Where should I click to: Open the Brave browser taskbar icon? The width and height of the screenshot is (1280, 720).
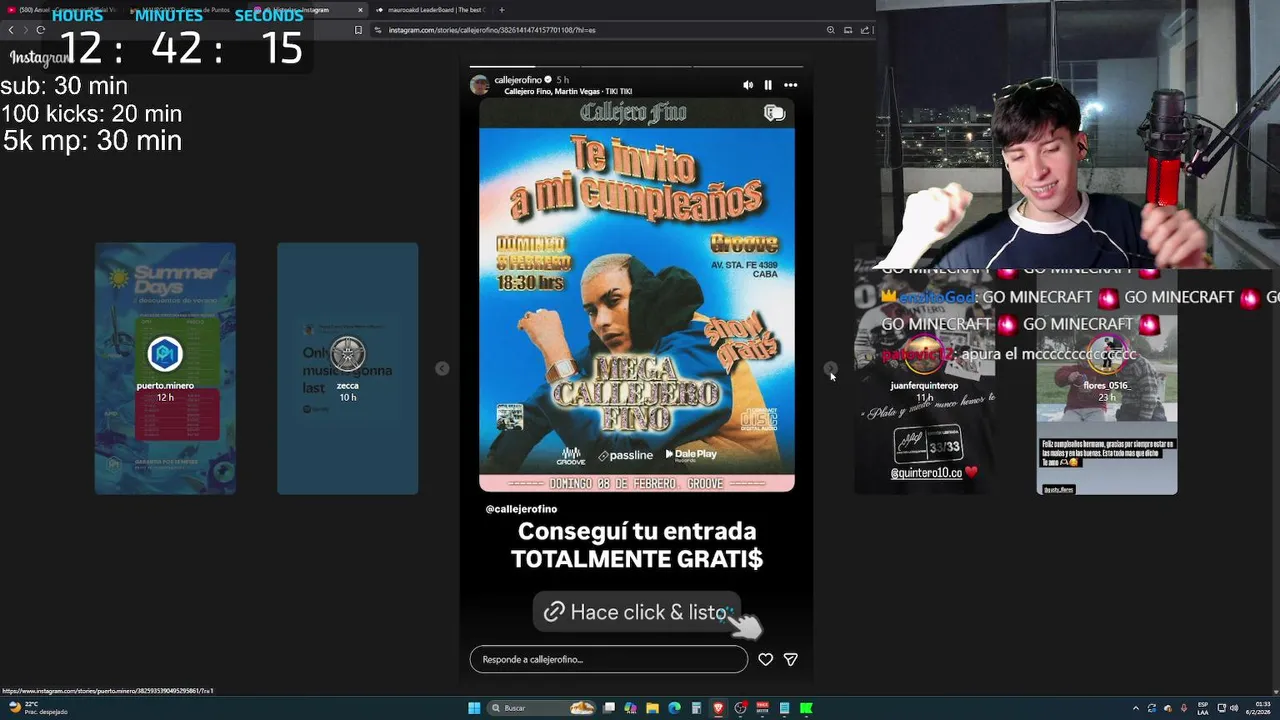(718, 708)
